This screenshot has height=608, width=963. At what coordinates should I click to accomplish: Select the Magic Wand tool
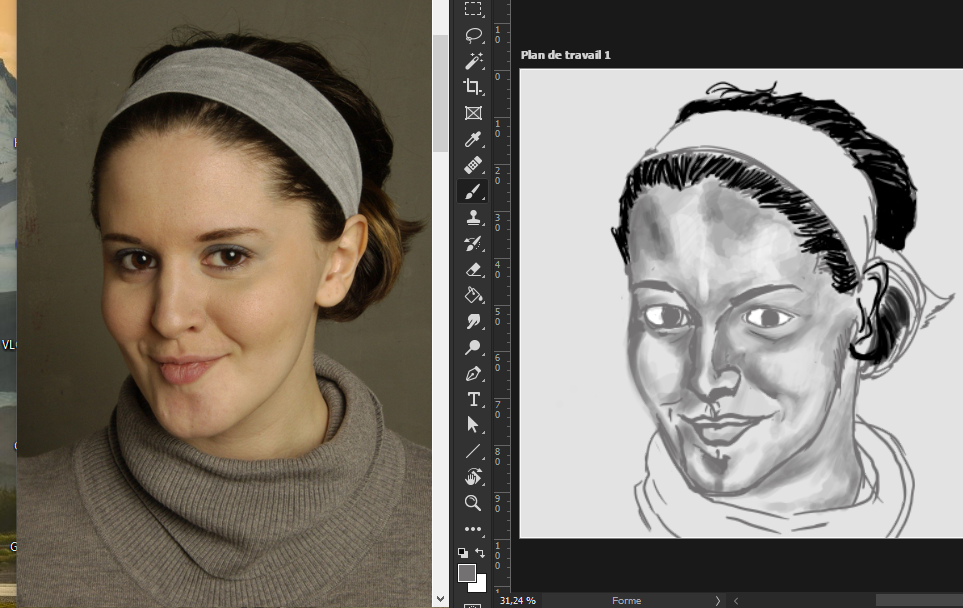(474, 61)
